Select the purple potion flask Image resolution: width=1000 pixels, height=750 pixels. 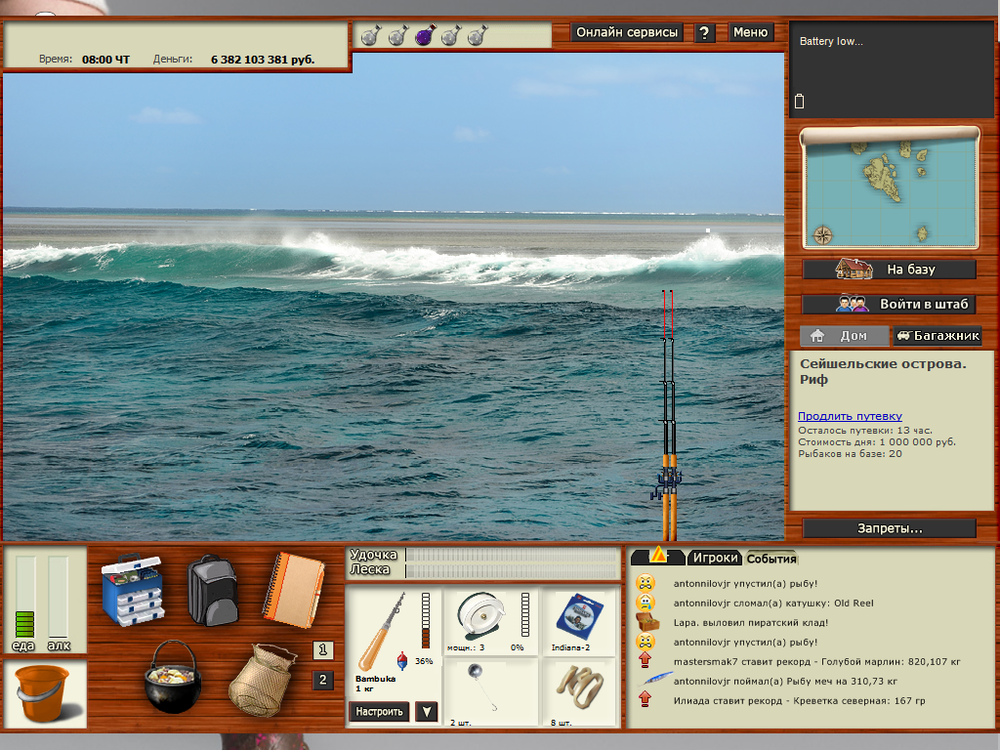[x=424, y=34]
